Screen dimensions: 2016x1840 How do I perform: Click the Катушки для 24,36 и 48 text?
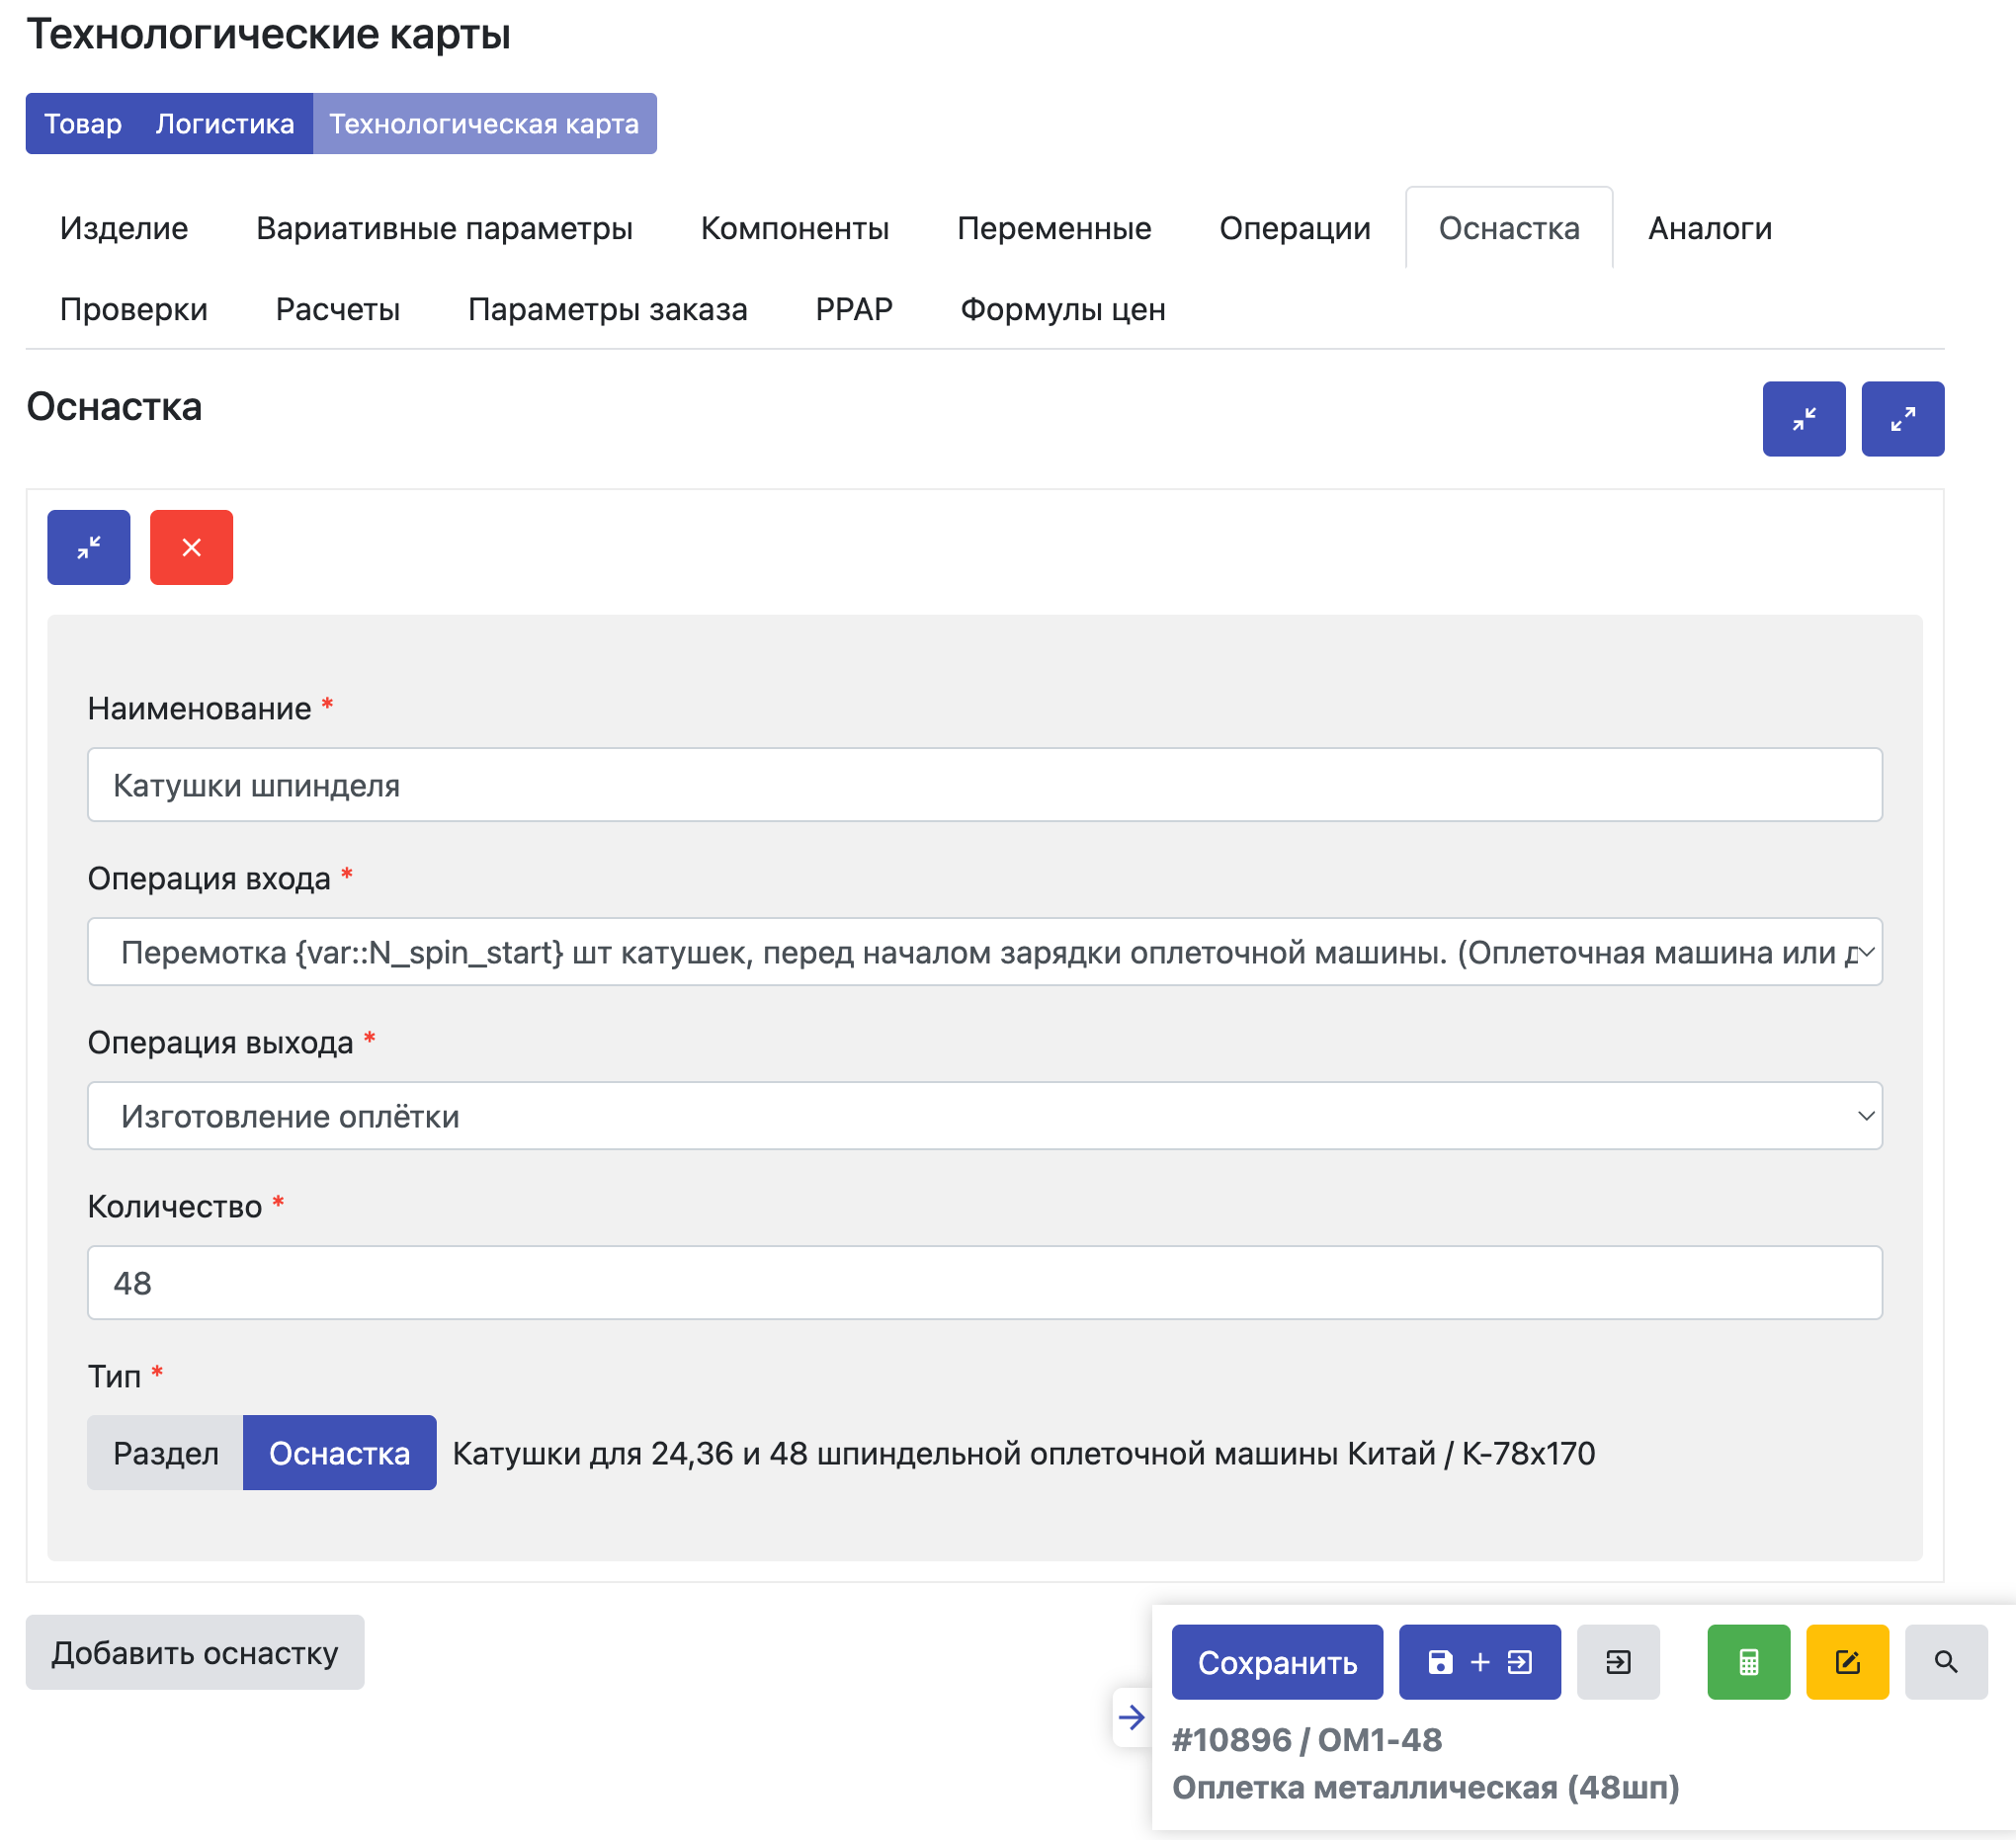tap(1023, 1453)
